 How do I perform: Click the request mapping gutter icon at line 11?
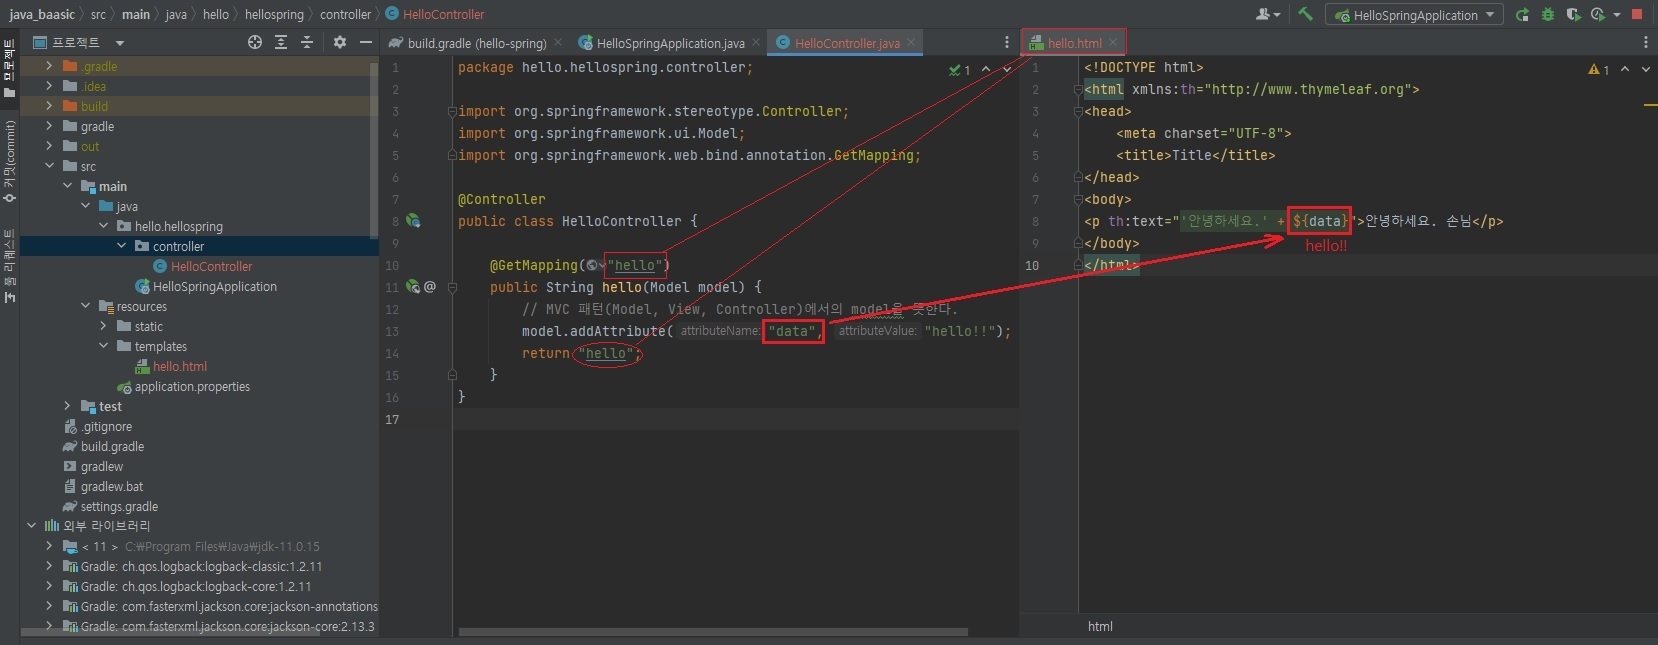point(413,287)
